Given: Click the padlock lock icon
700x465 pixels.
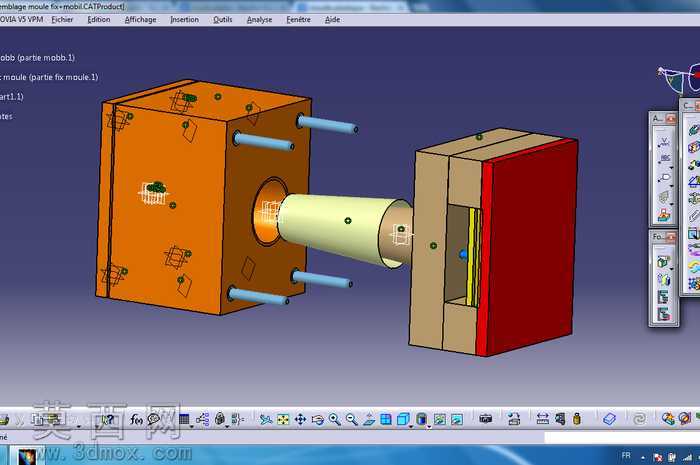Looking at the screenshot, I should (220, 419).
